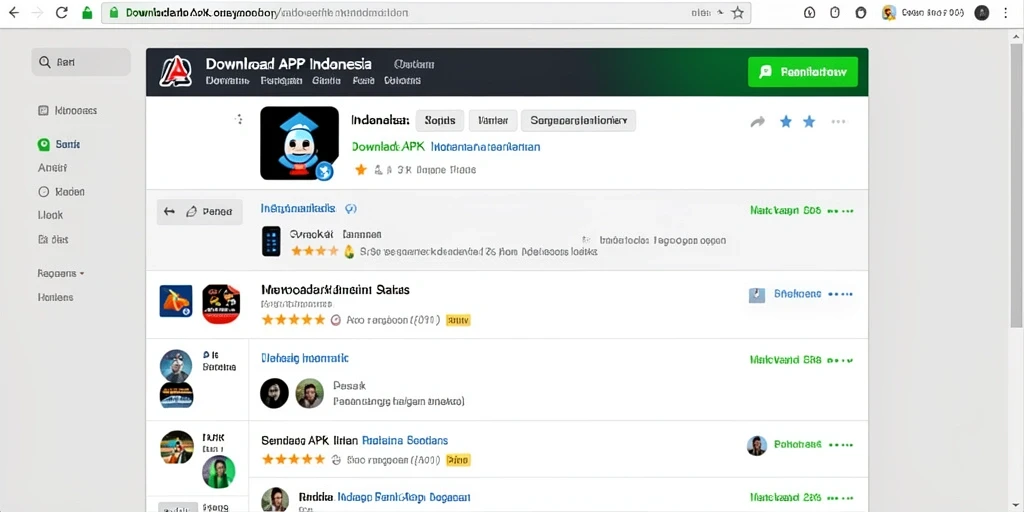Click the black and red app icon

(x=221, y=304)
